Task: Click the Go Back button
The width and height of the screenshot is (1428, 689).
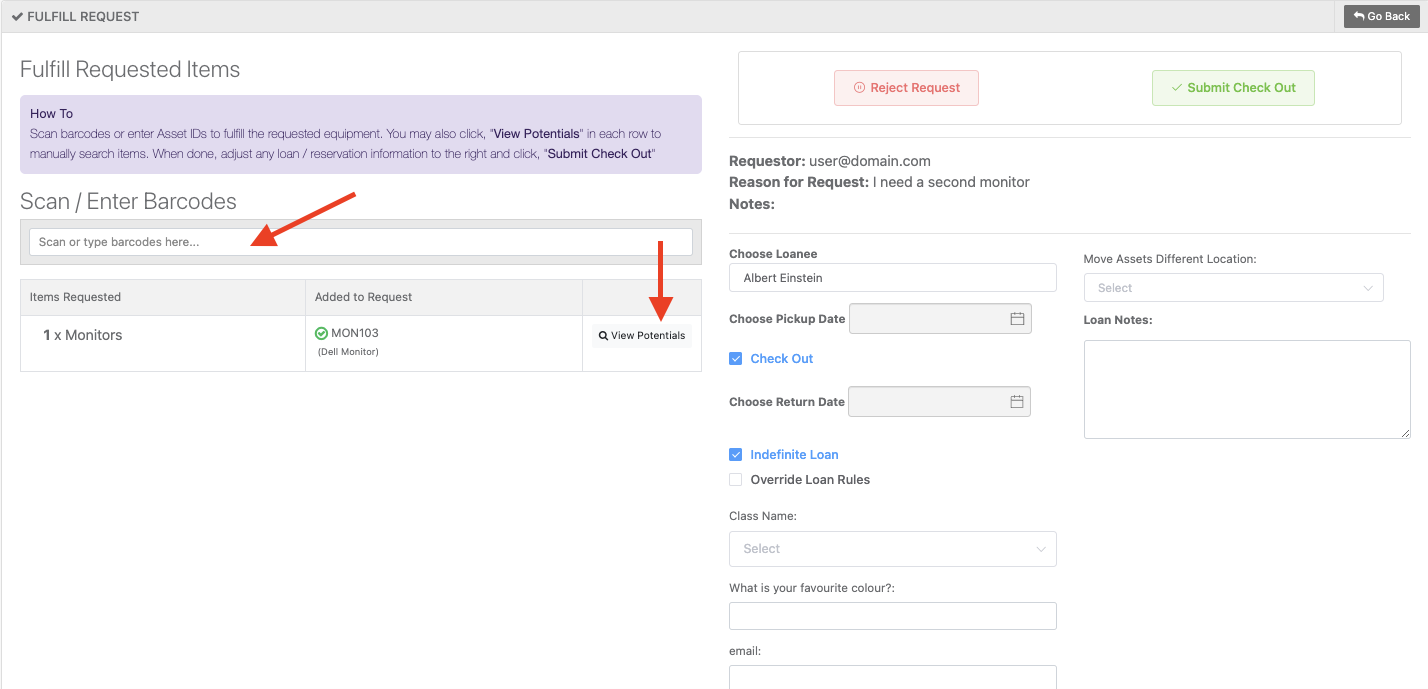Action: point(1382,16)
